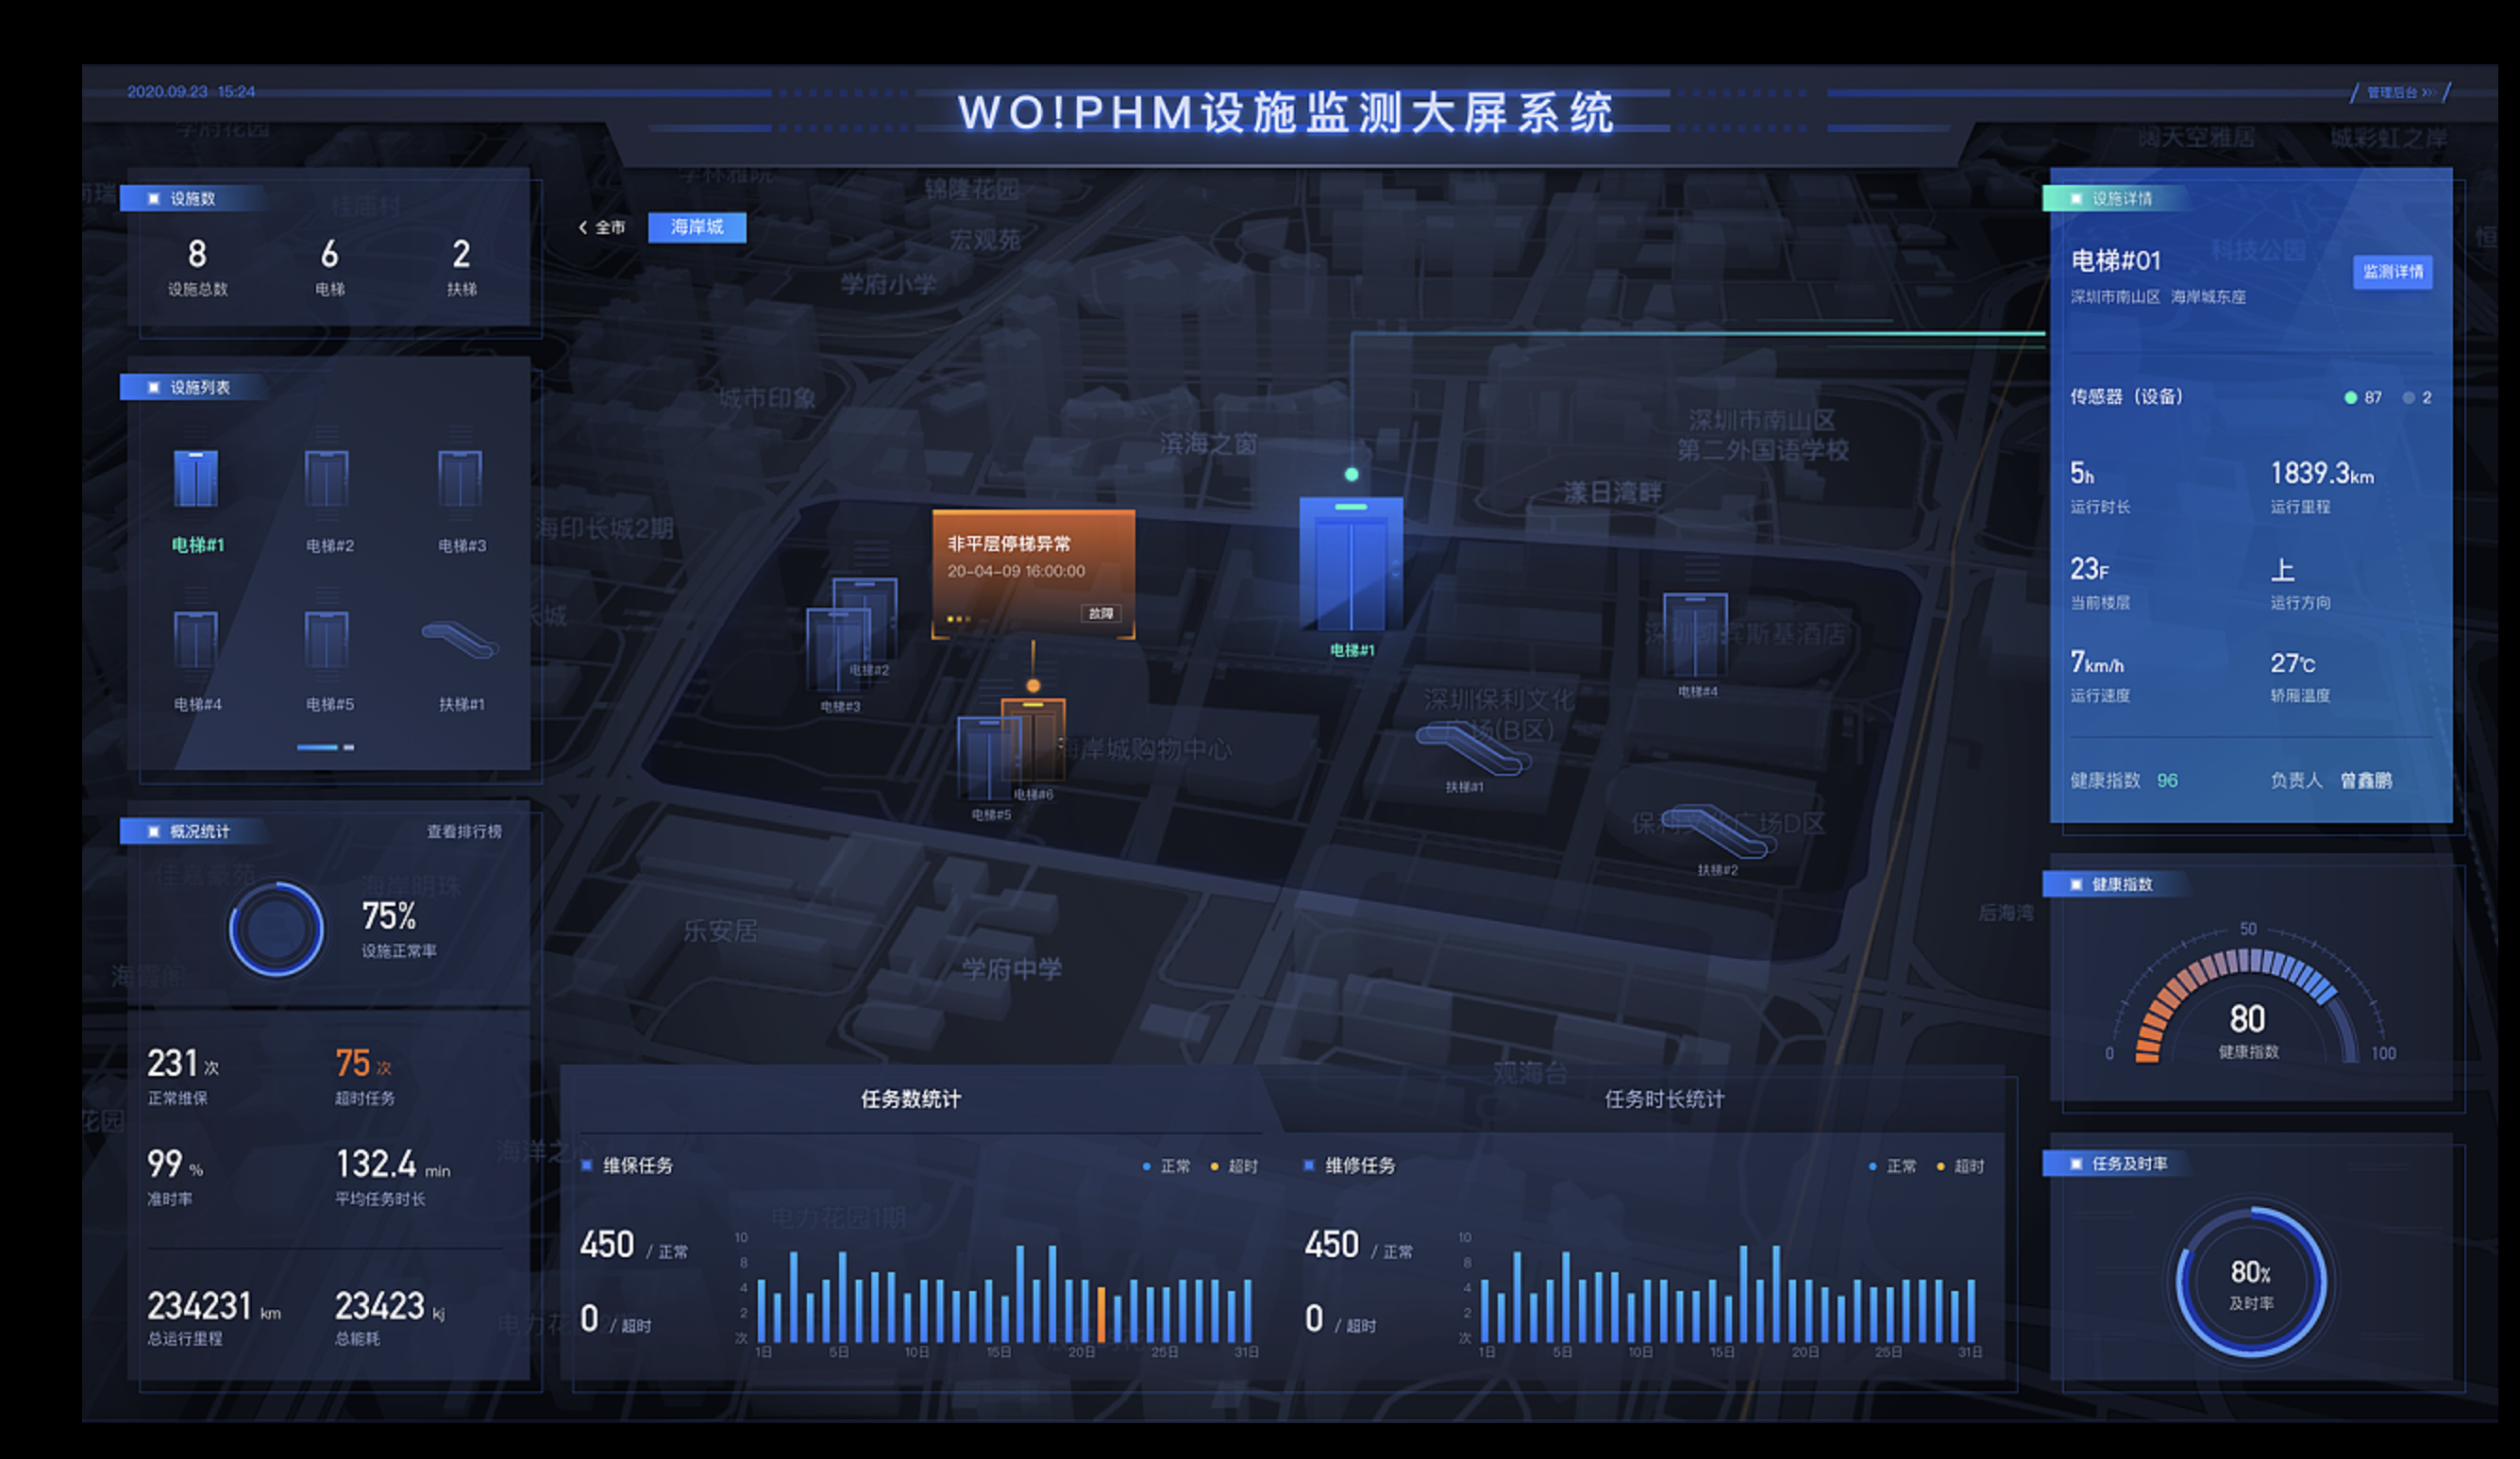Click the facility list first page indicator
2520x1459 pixels.
(317, 747)
